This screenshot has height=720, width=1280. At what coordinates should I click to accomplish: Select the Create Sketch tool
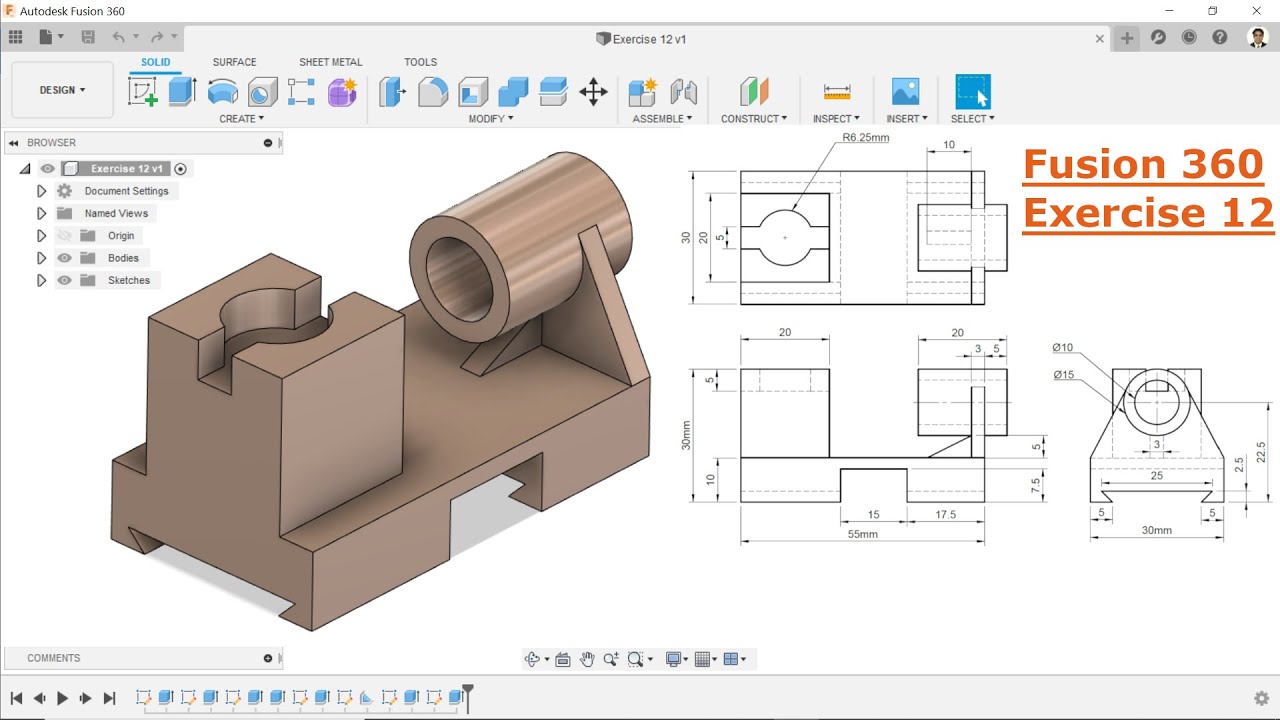(143, 92)
